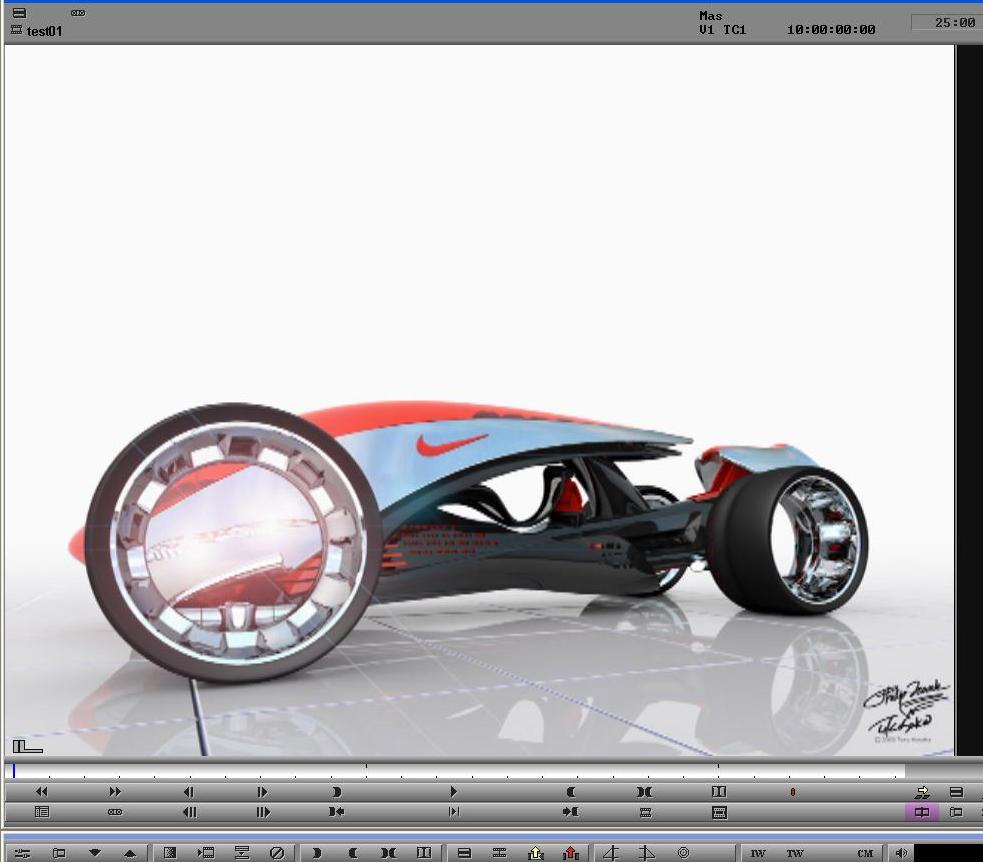This screenshot has width=983, height=863.
Task: Add a locator with the red oval button
Action: pos(792,792)
